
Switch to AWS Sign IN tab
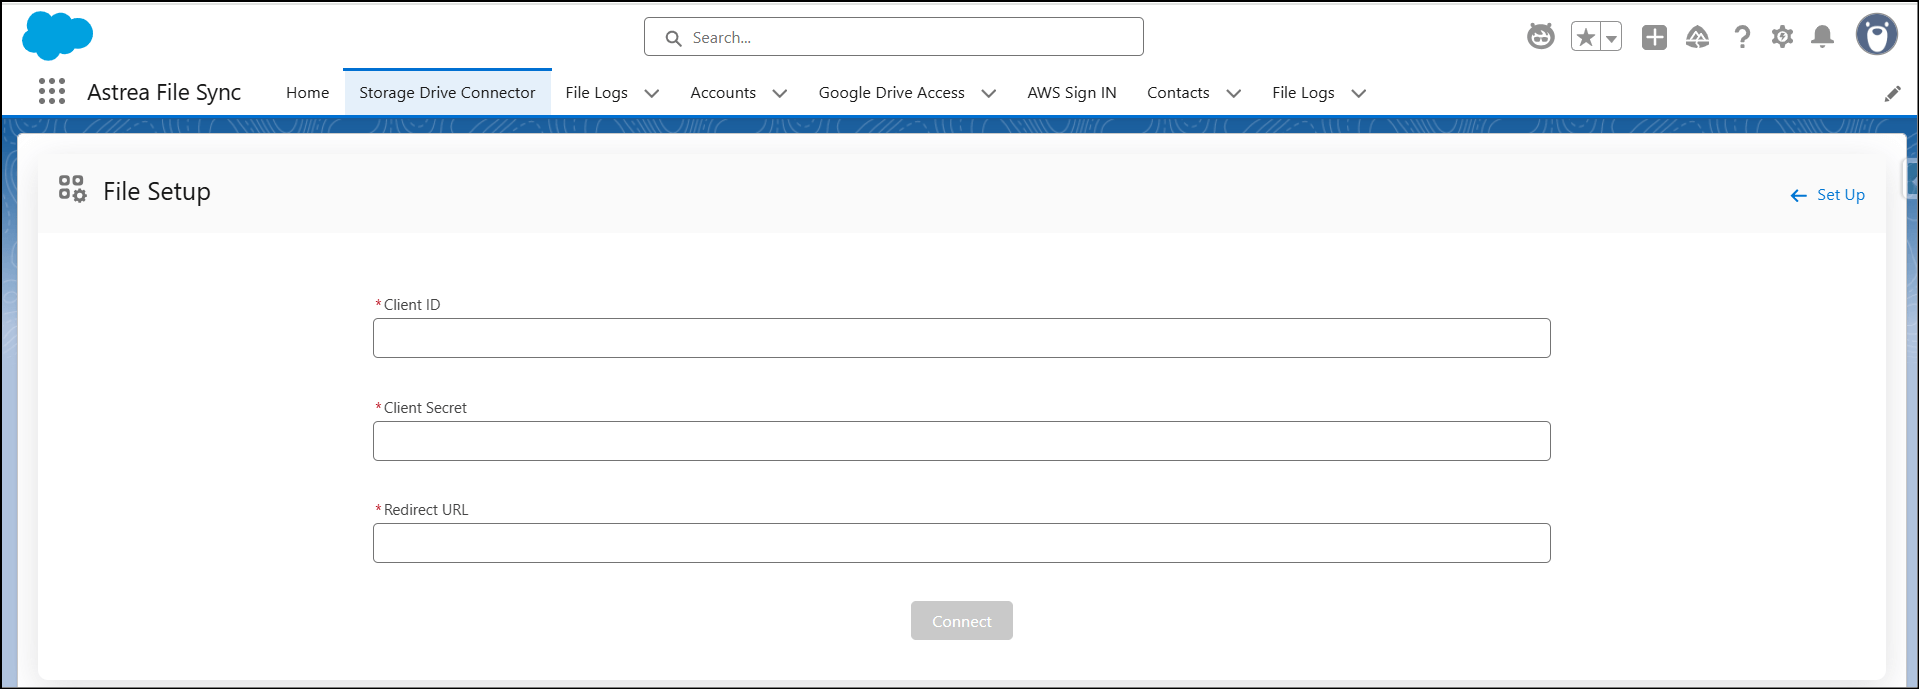click(1071, 92)
